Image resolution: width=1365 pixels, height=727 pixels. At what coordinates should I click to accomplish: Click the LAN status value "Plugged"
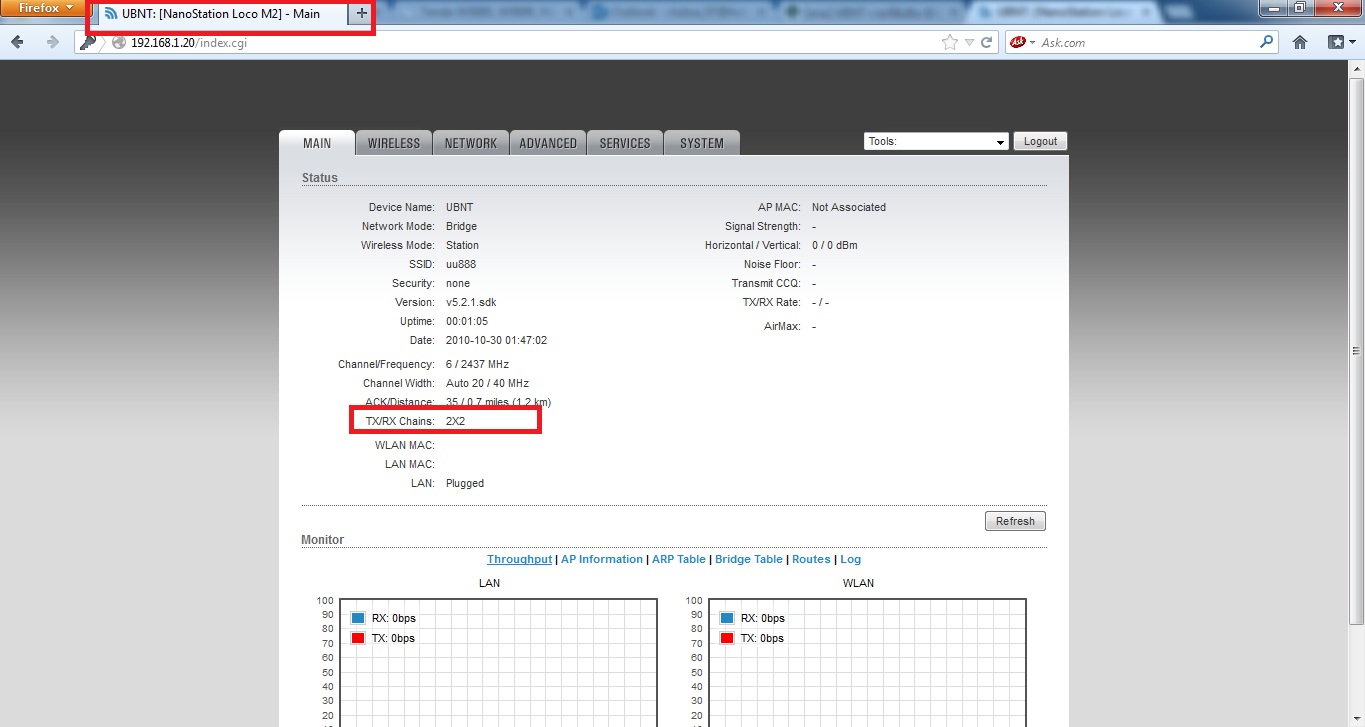[x=465, y=483]
